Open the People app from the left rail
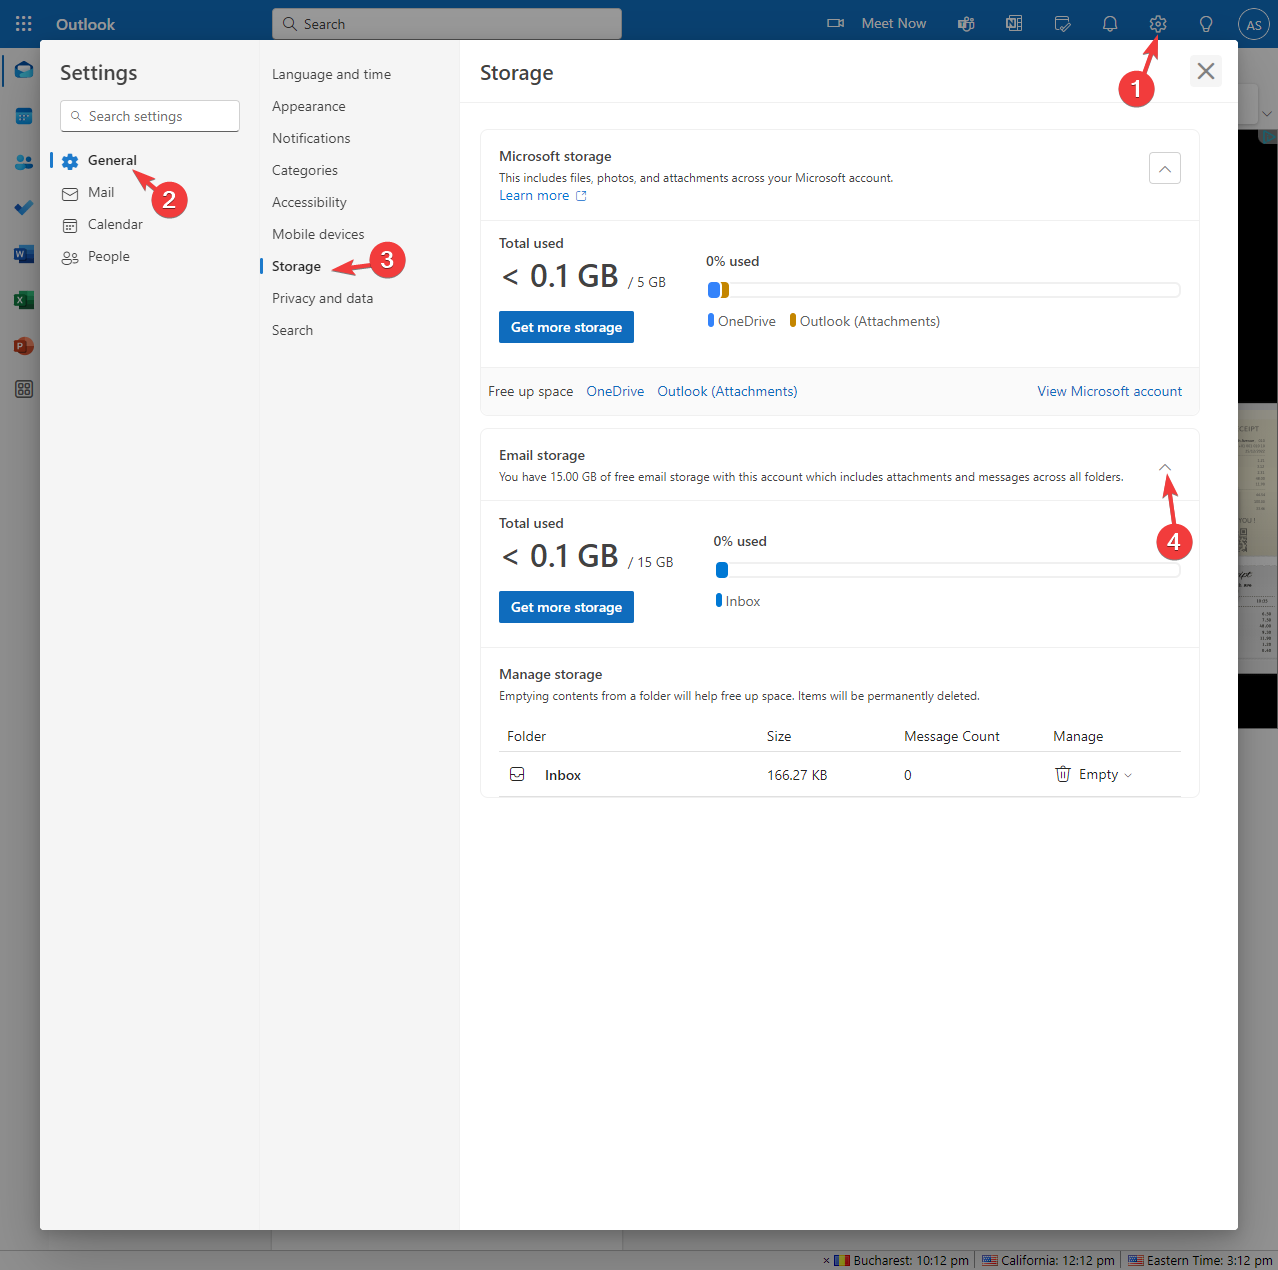1278x1270 pixels. click(23, 161)
